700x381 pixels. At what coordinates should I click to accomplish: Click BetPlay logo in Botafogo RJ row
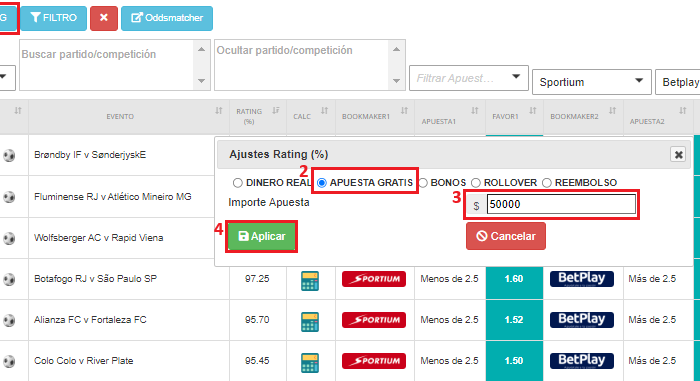pyautogui.click(x=582, y=279)
